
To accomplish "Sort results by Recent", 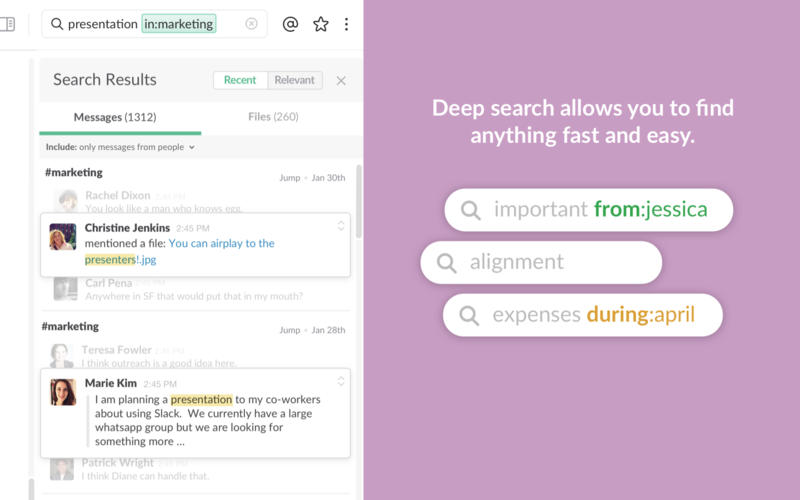I will (240, 80).
